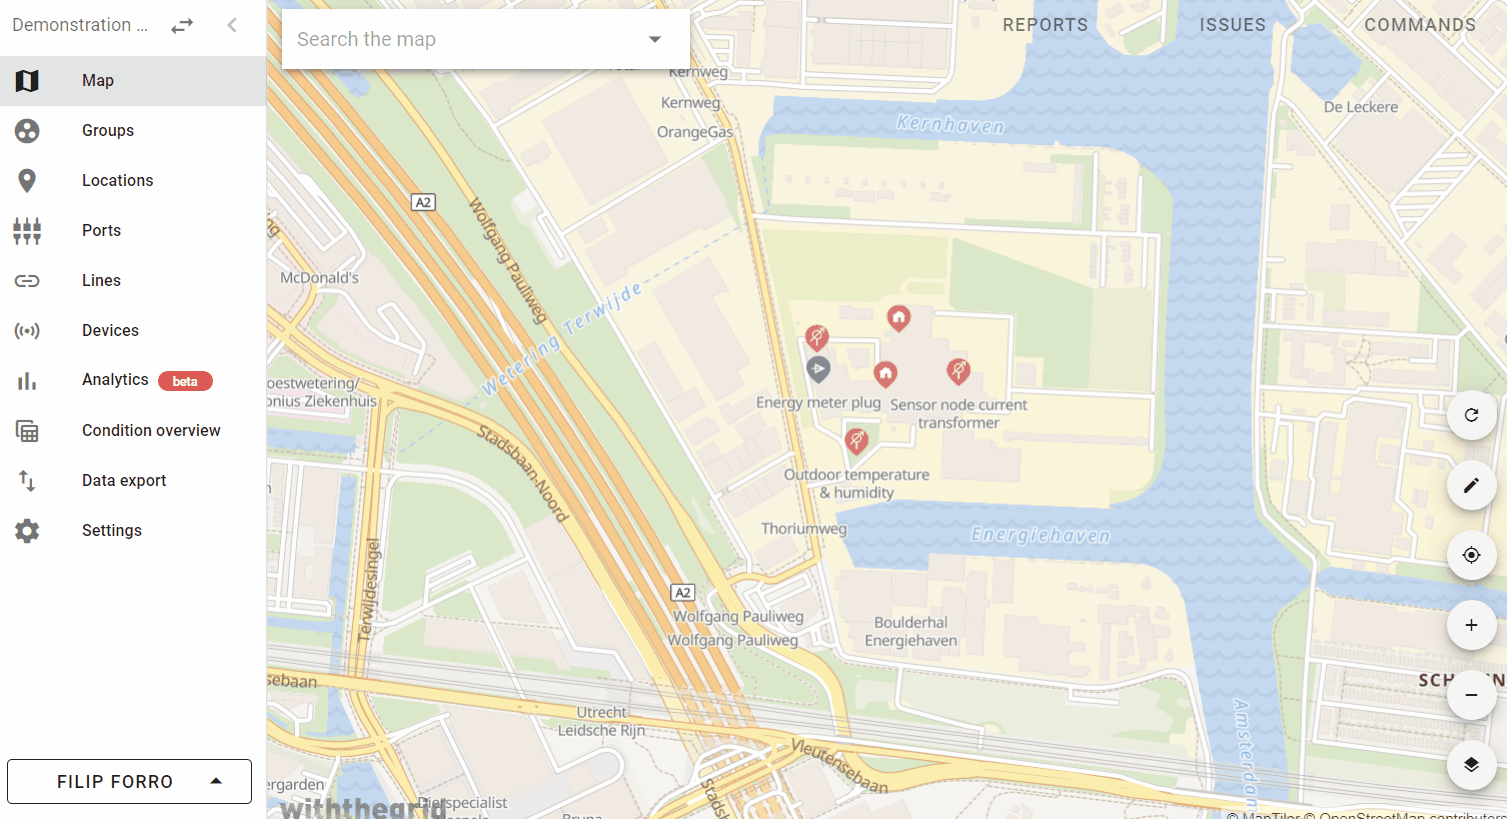Click the refresh map button
The width and height of the screenshot is (1507, 819).
point(1471,415)
